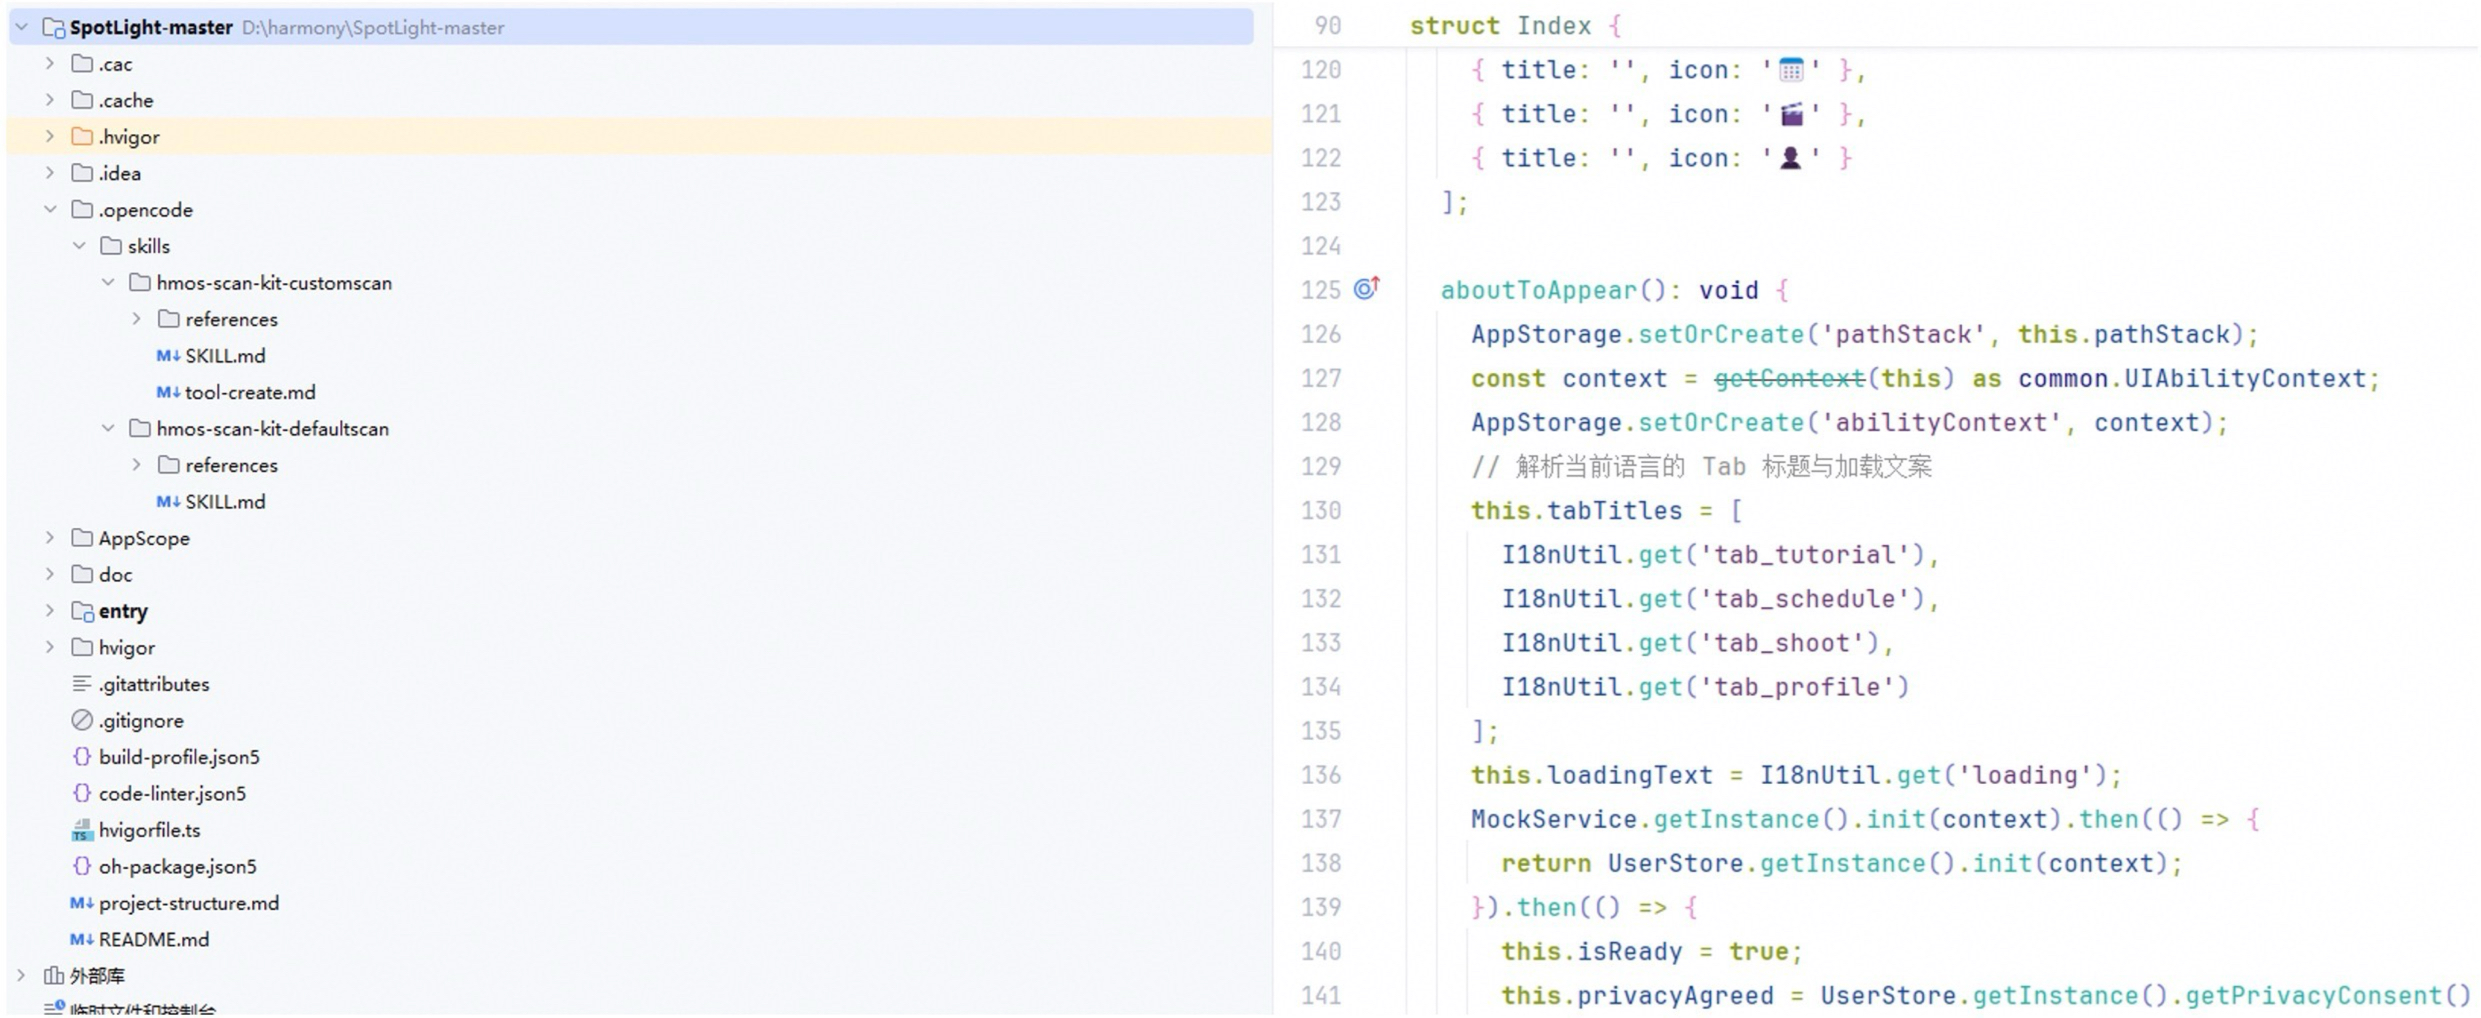The height and width of the screenshot is (1018, 2481).
Task: Collapse the hmos-scan-kit-customscan folder chevron
Action: pos(108,283)
